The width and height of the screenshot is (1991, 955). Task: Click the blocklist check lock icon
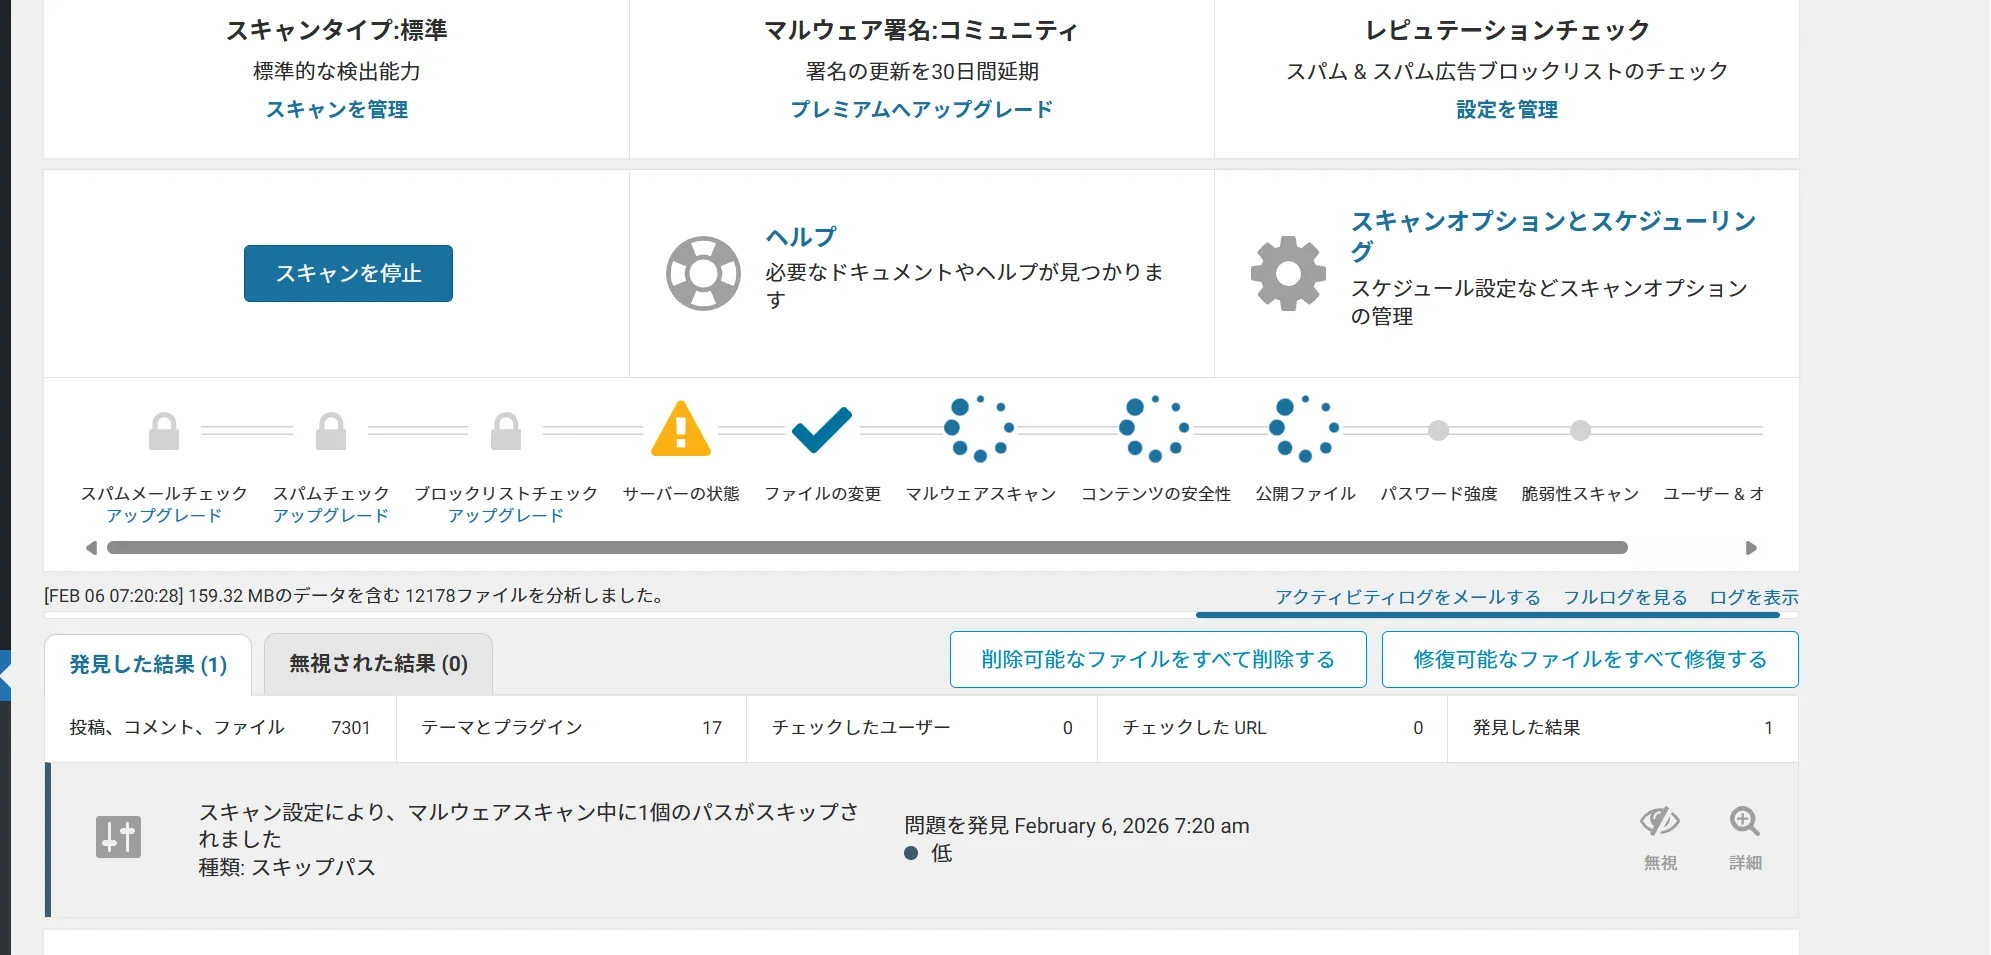(506, 432)
